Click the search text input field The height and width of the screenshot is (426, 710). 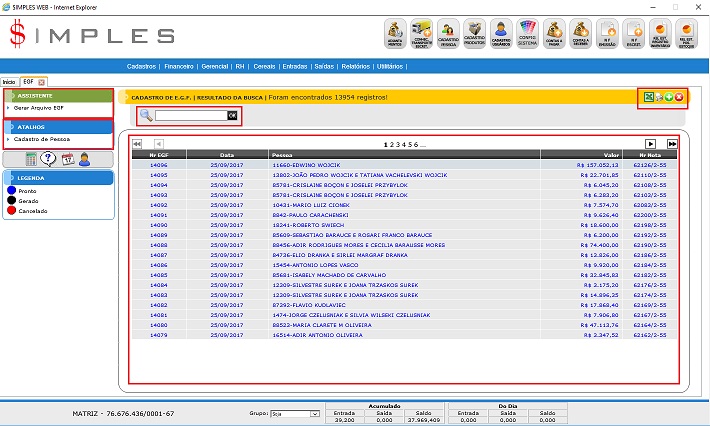(190, 116)
